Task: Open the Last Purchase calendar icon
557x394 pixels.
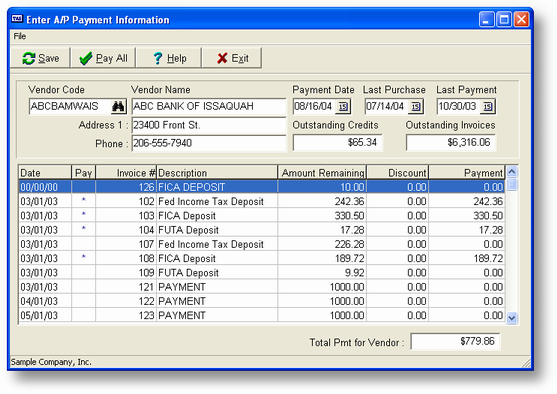Action: point(416,106)
